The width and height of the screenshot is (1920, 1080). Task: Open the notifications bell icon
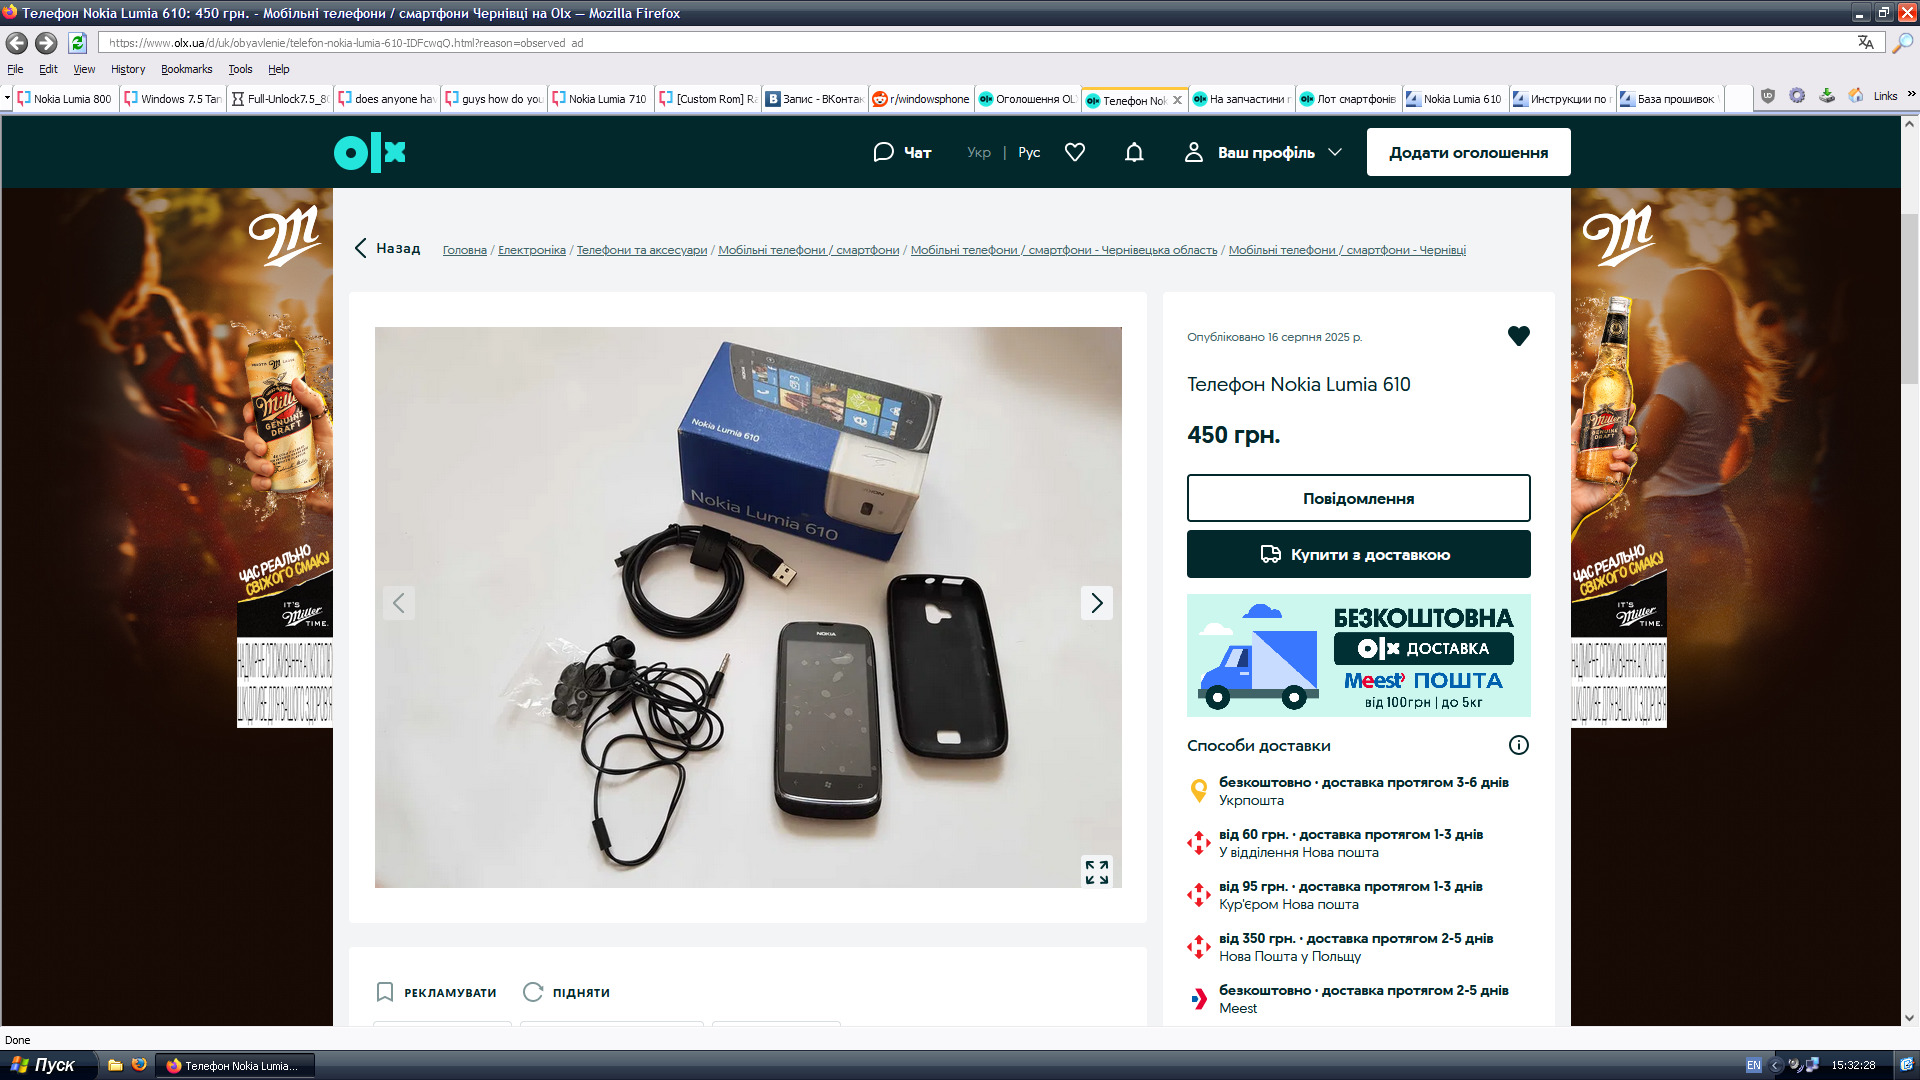pyautogui.click(x=1134, y=152)
